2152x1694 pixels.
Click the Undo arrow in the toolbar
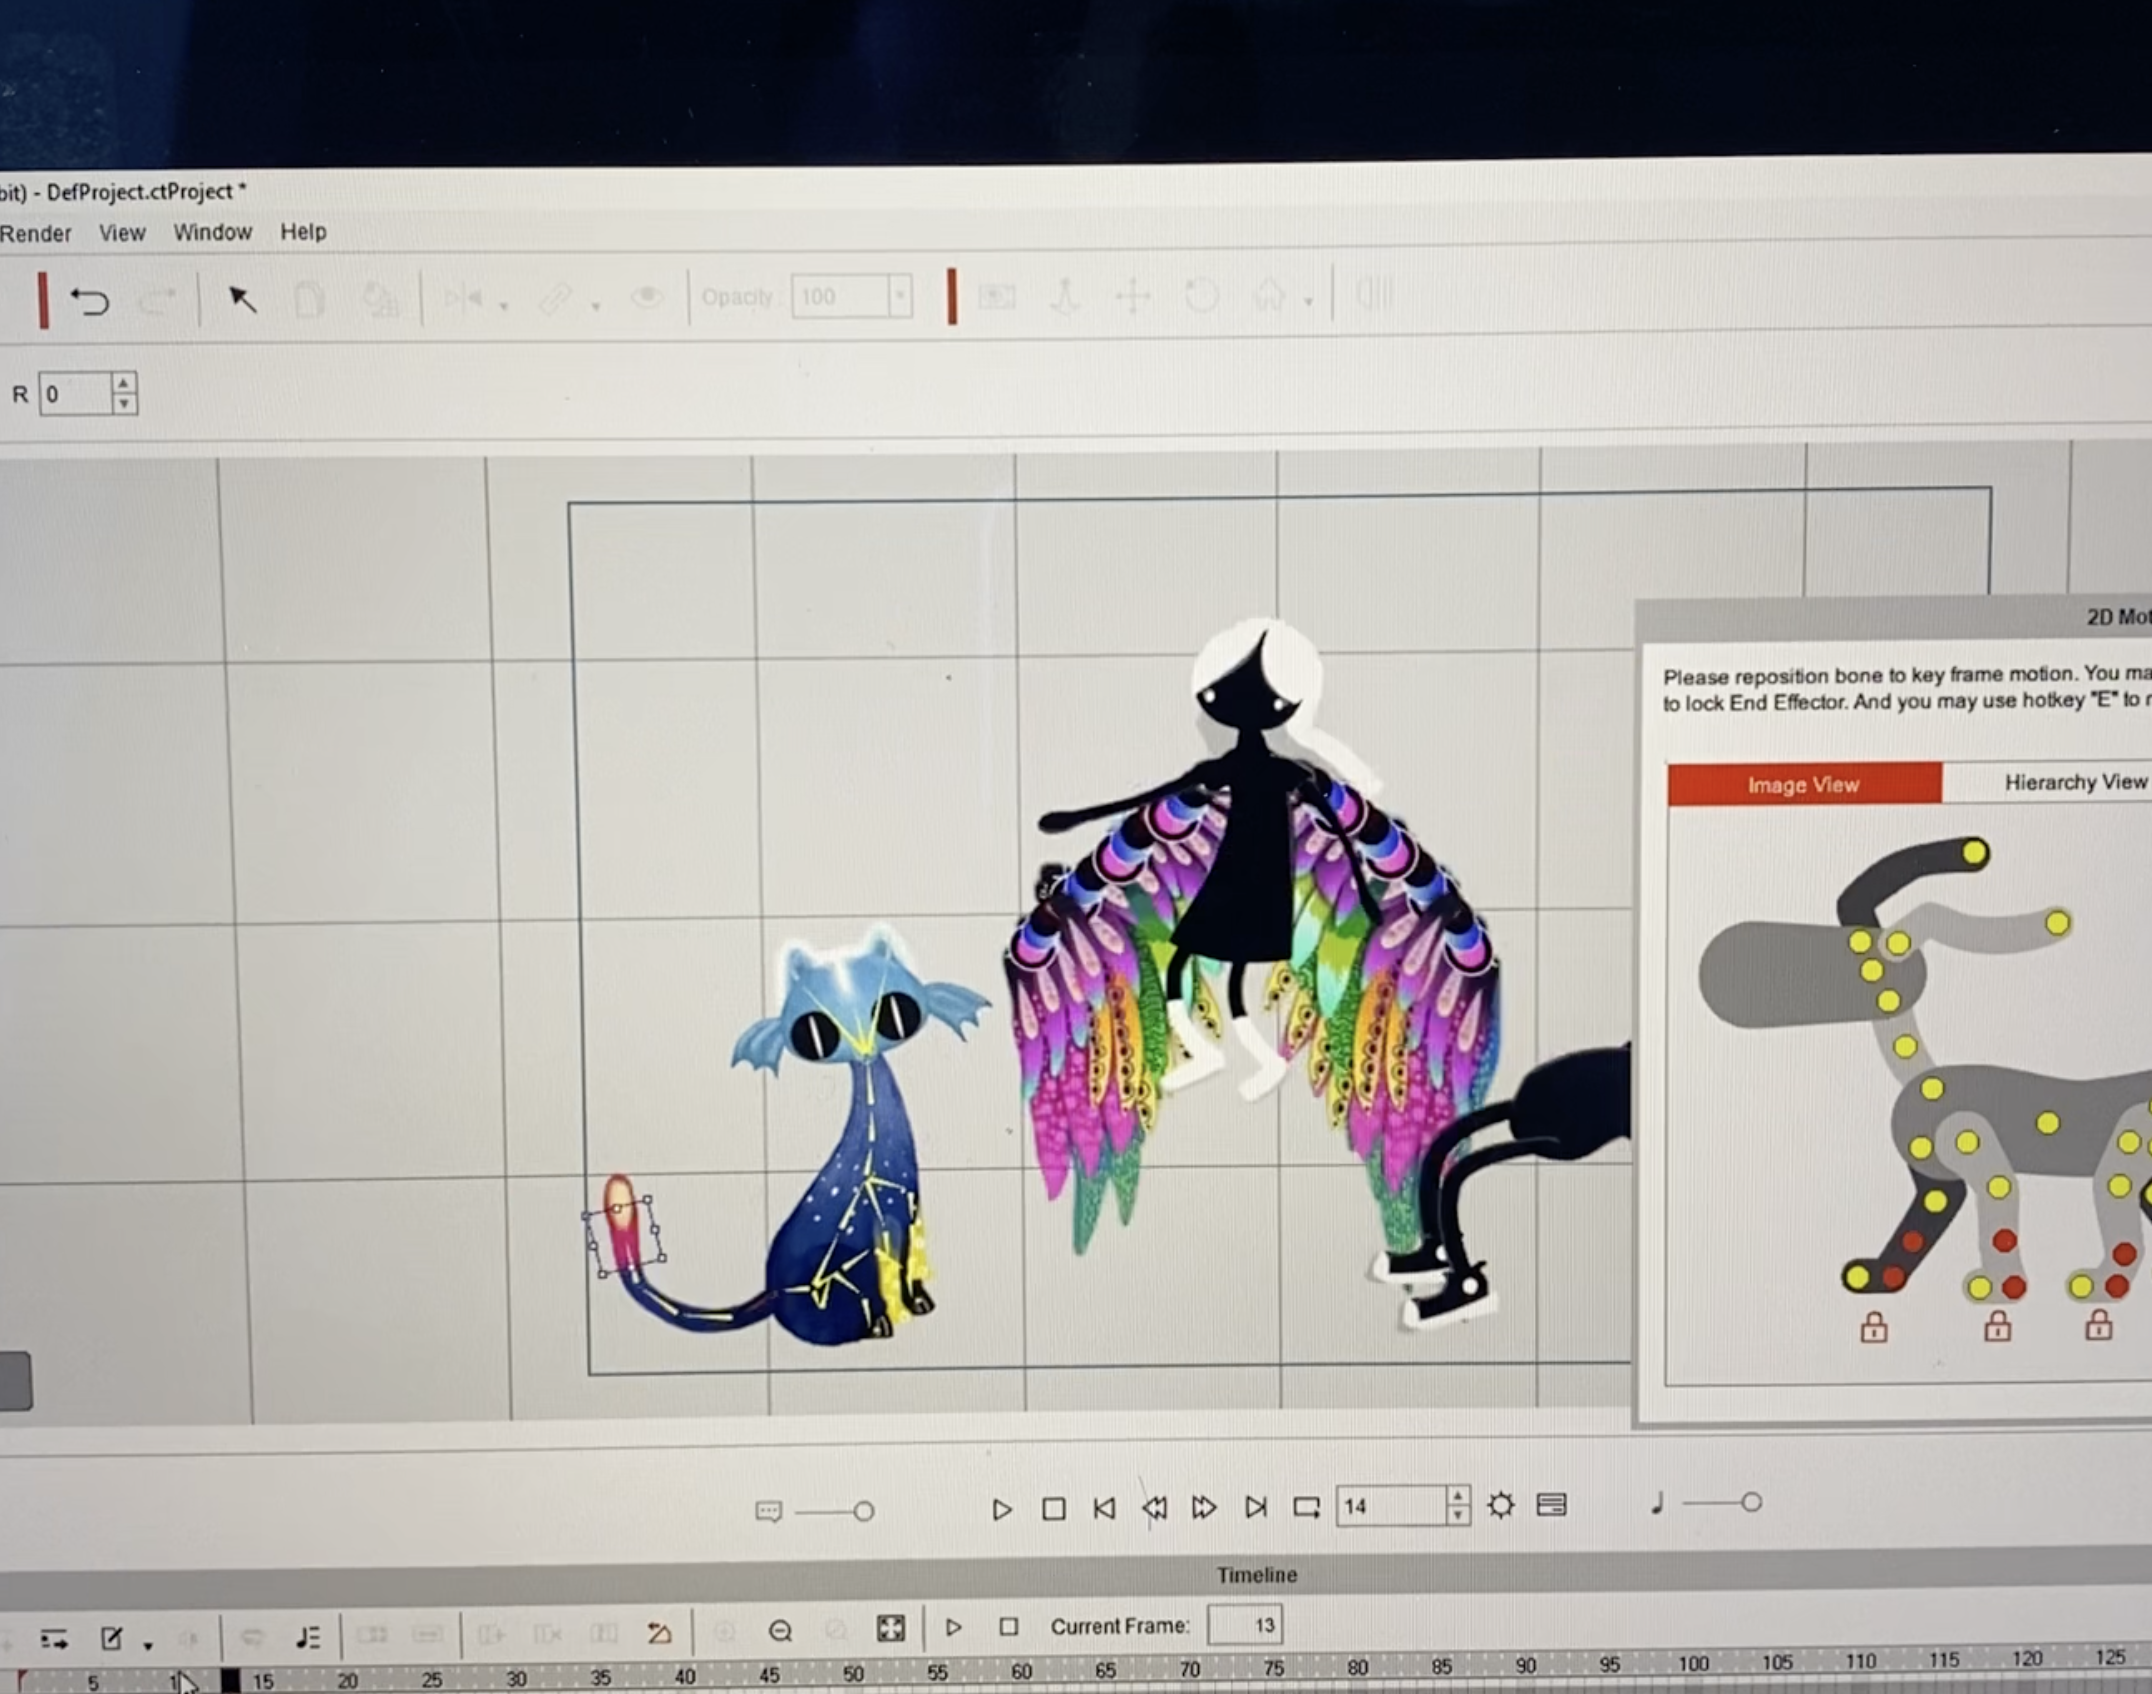pos(89,300)
